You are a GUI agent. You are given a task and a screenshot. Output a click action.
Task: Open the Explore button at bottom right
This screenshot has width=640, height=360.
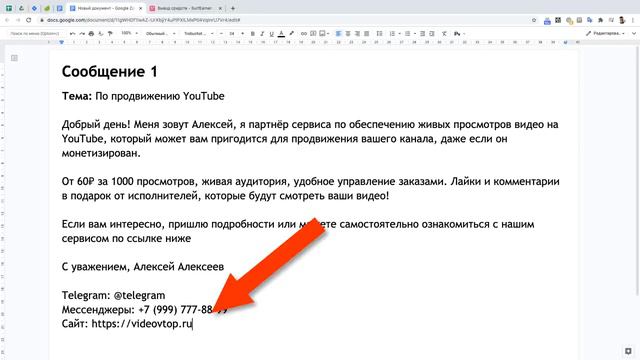tap(628, 351)
